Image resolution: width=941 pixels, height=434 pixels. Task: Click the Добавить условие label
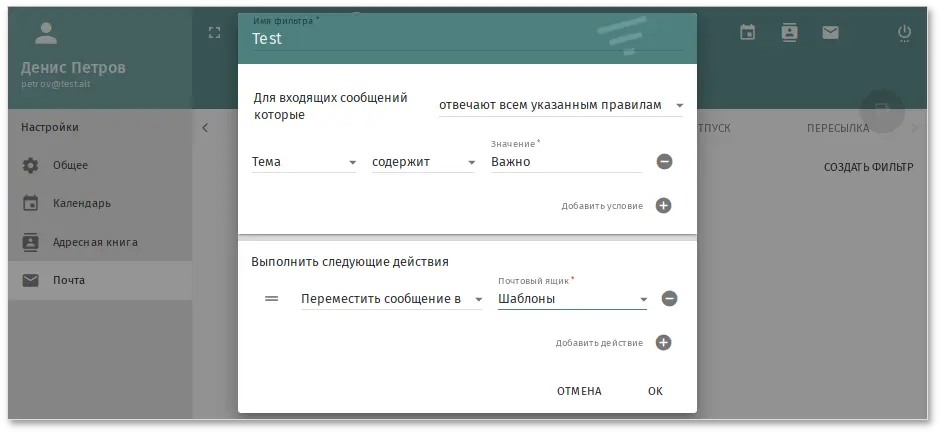602,206
